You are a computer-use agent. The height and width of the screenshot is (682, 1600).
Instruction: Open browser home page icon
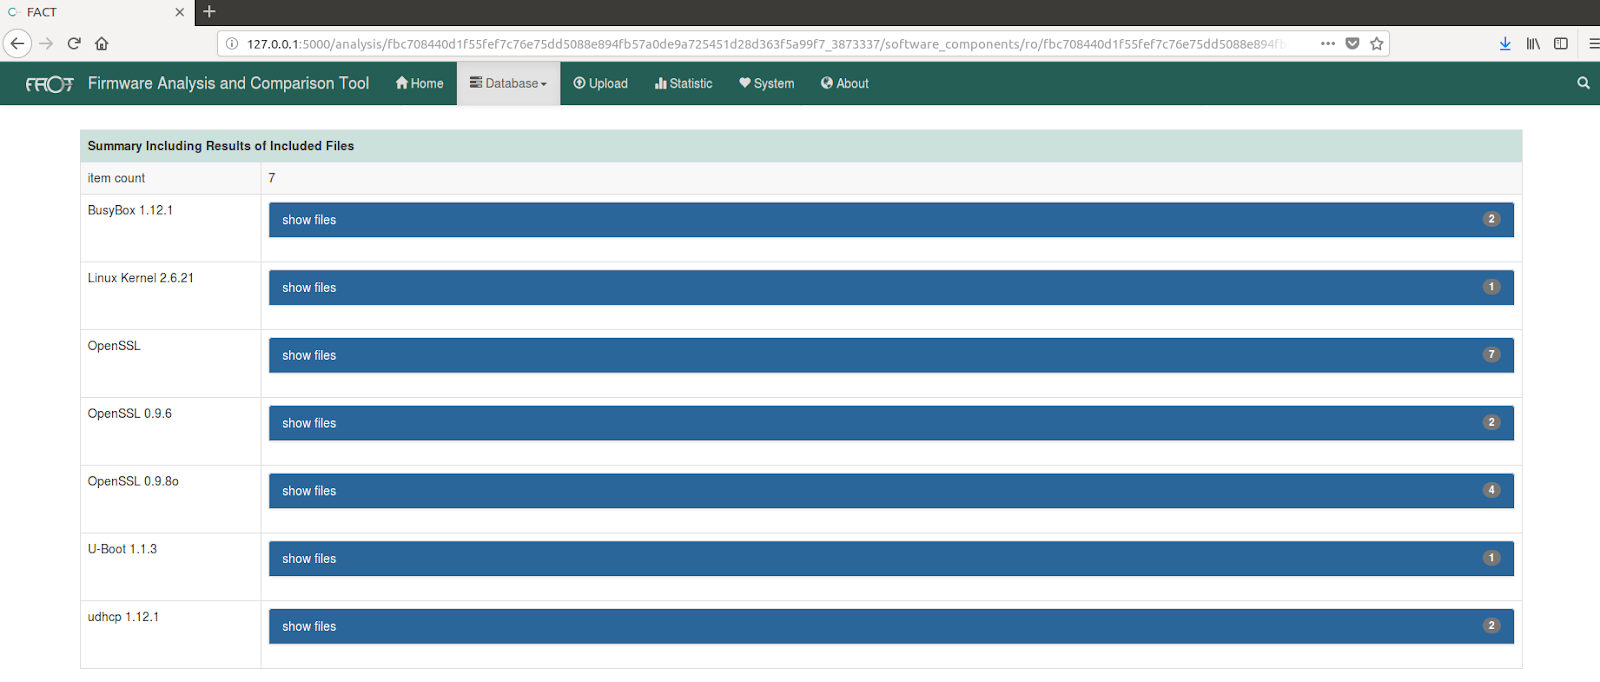(x=102, y=43)
